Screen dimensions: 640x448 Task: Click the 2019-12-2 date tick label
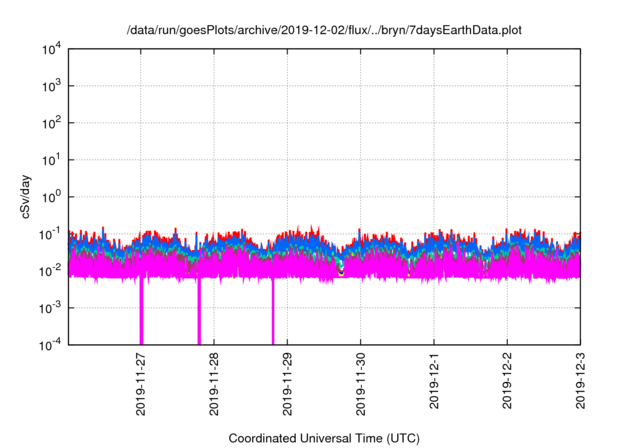[x=507, y=387]
